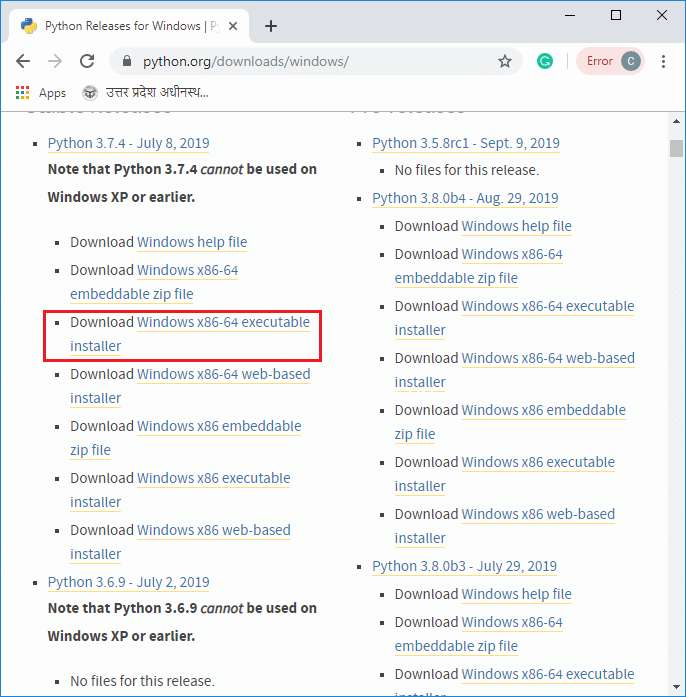The height and width of the screenshot is (697, 686).
Task: Click the scrollbar down arrow
Action: click(677, 688)
